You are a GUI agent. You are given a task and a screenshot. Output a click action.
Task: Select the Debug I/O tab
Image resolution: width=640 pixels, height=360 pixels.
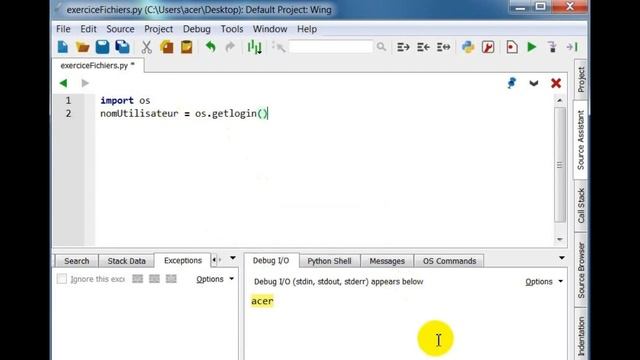click(x=271, y=260)
